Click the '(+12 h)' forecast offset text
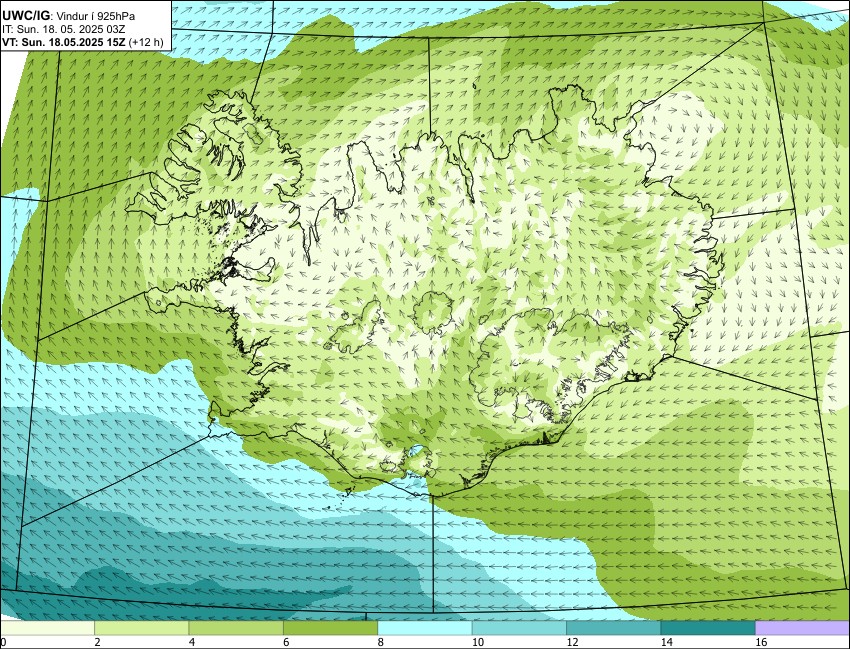The height and width of the screenshot is (649, 850). pyautogui.click(x=145, y=42)
